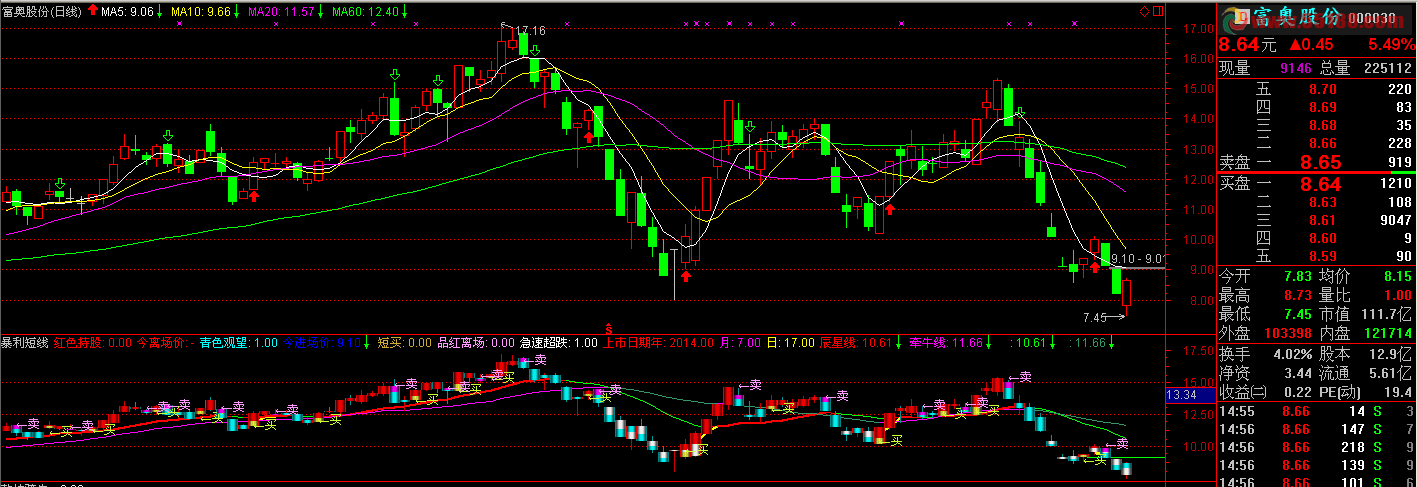
Task: Click the 14:55 trade row with volume 14
Action: (1316, 411)
